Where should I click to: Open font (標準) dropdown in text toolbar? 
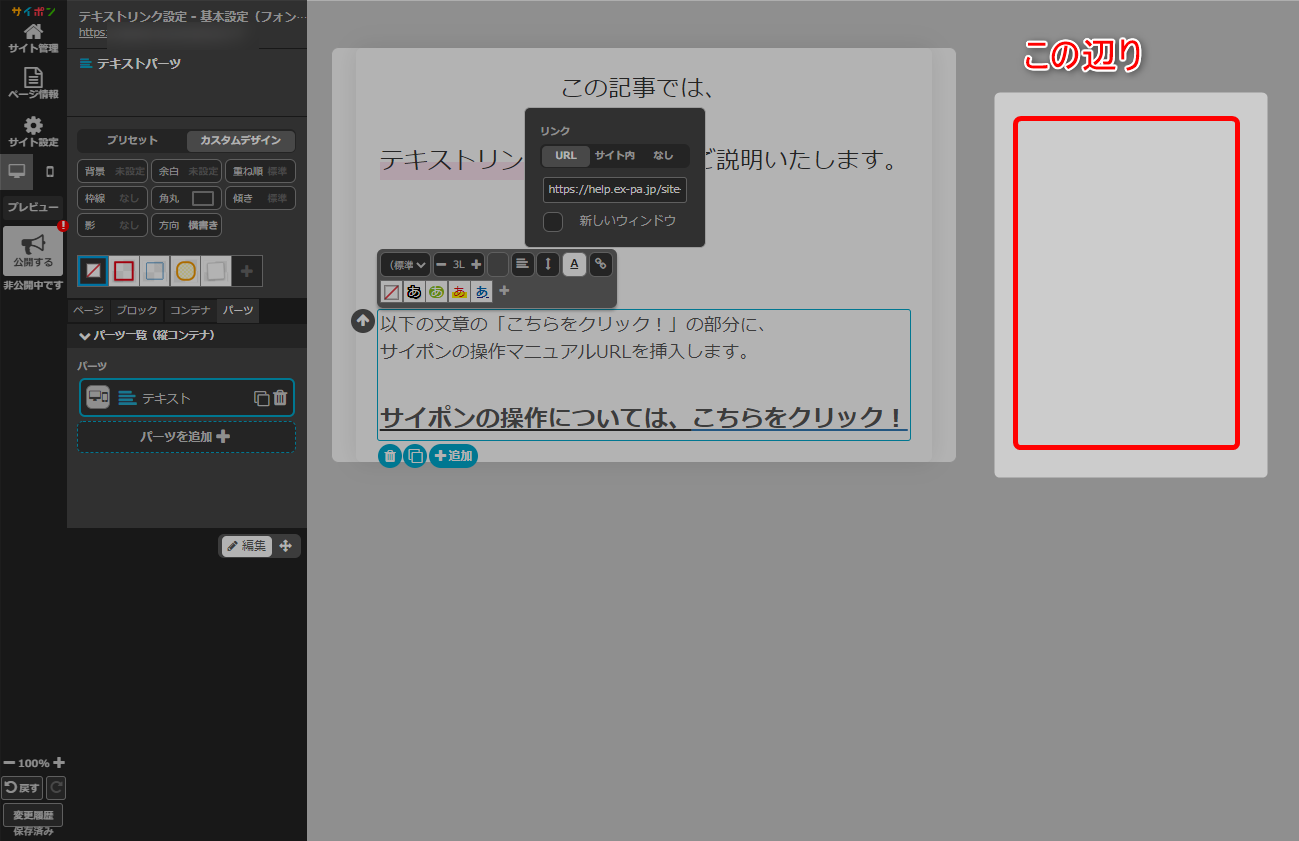[x=405, y=265]
